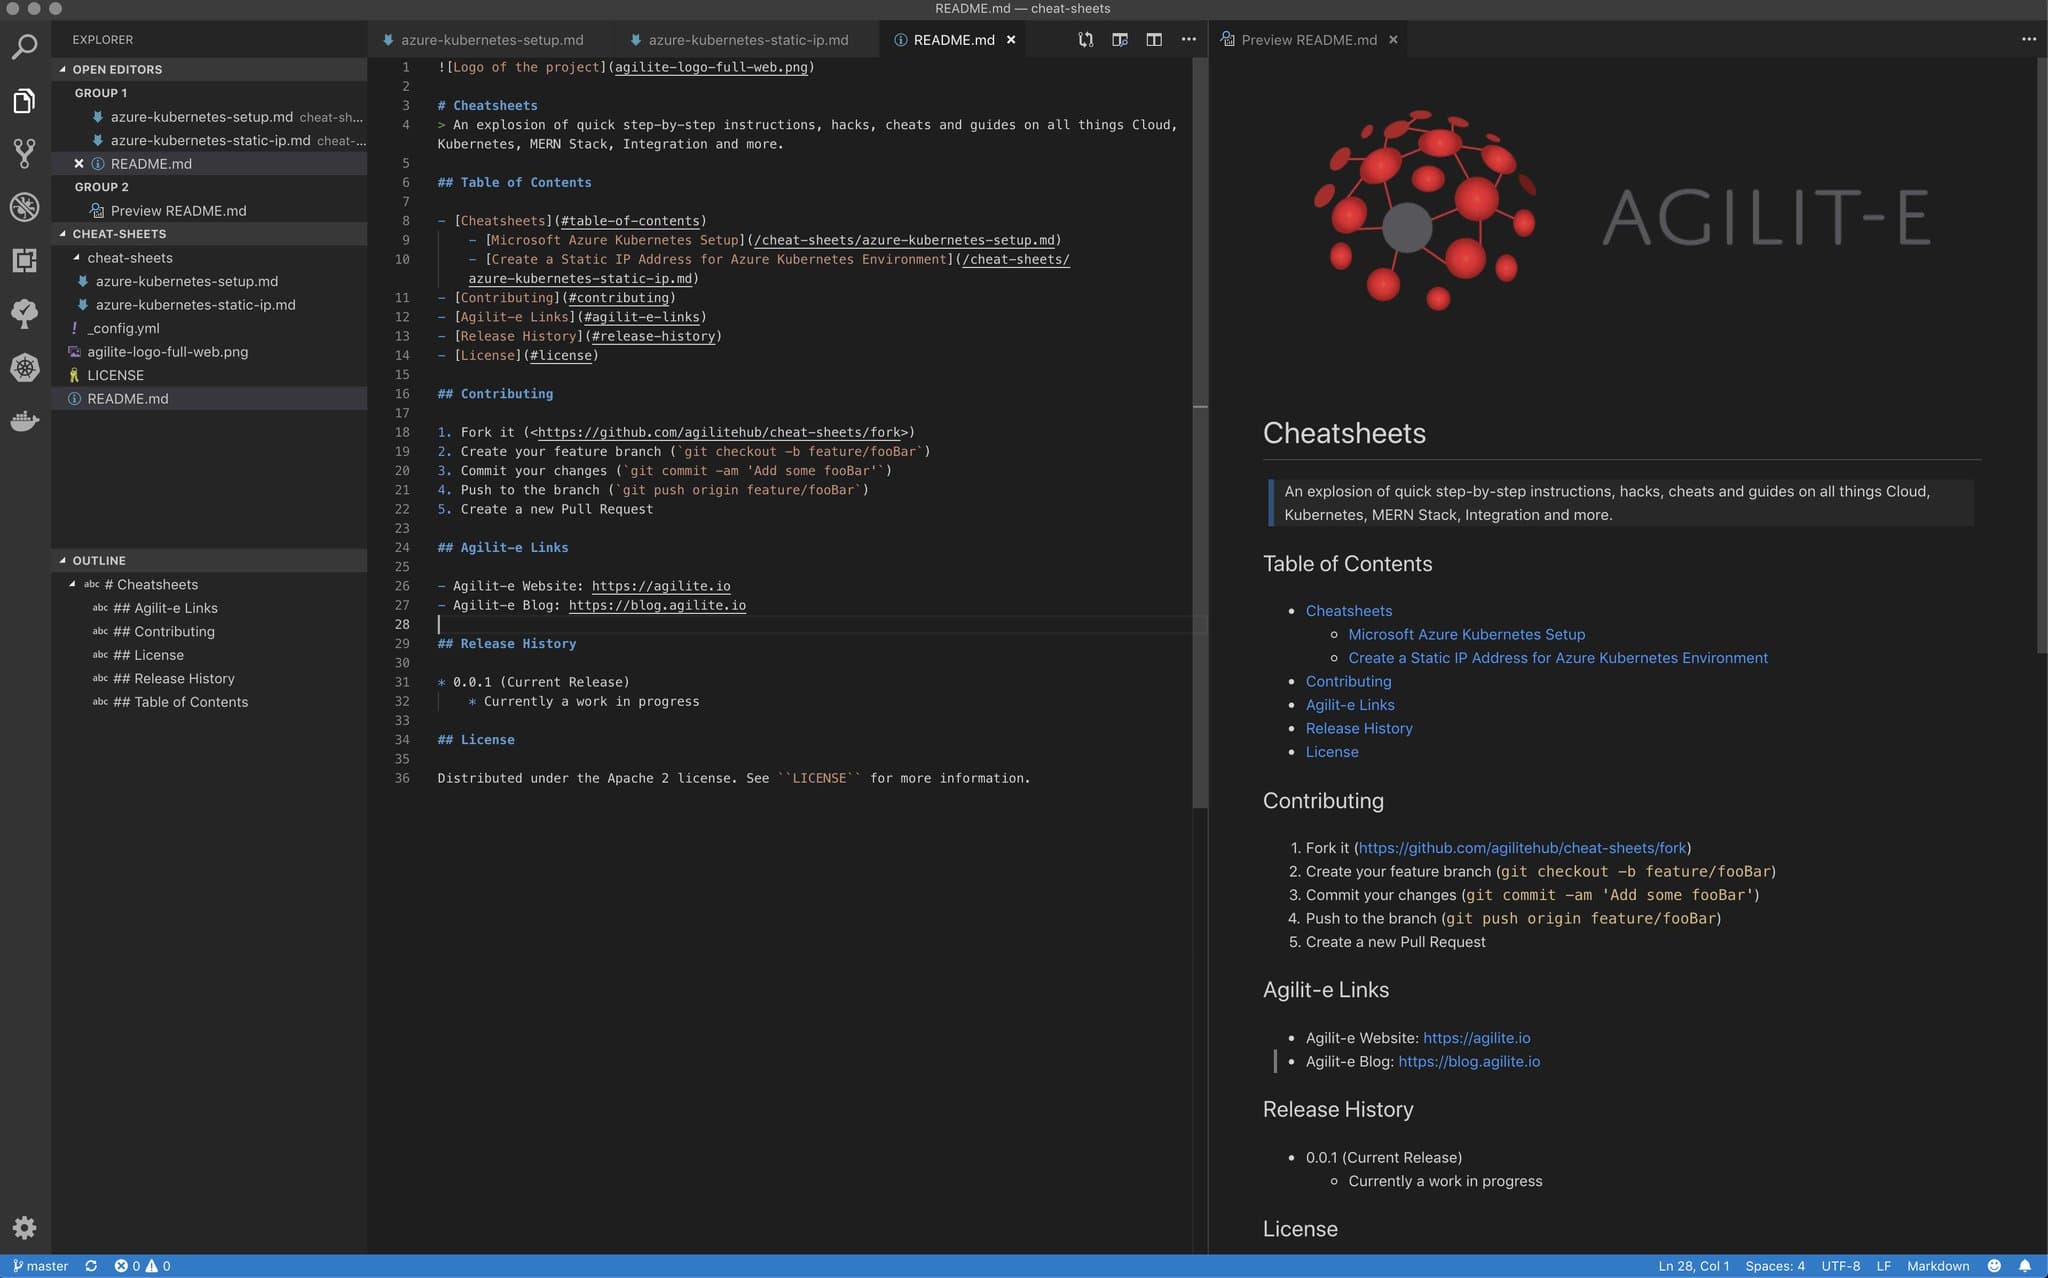Open the Extensions view icon
The height and width of the screenshot is (1278, 2048).
click(x=24, y=260)
